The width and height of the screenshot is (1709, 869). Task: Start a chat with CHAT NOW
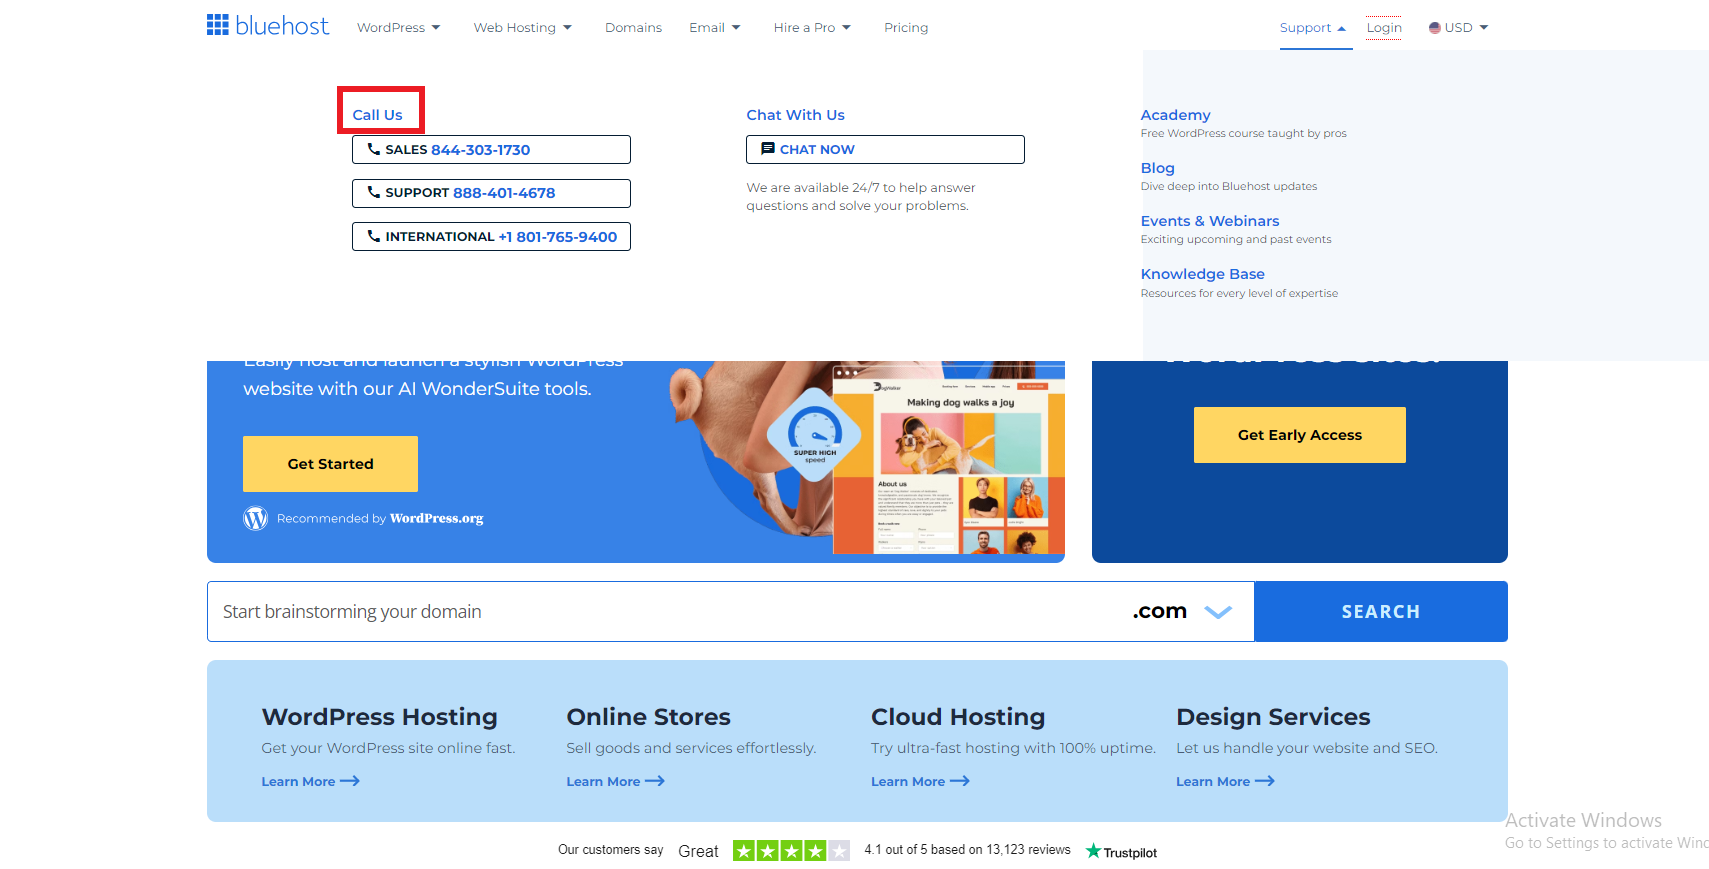pyautogui.click(x=885, y=149)
